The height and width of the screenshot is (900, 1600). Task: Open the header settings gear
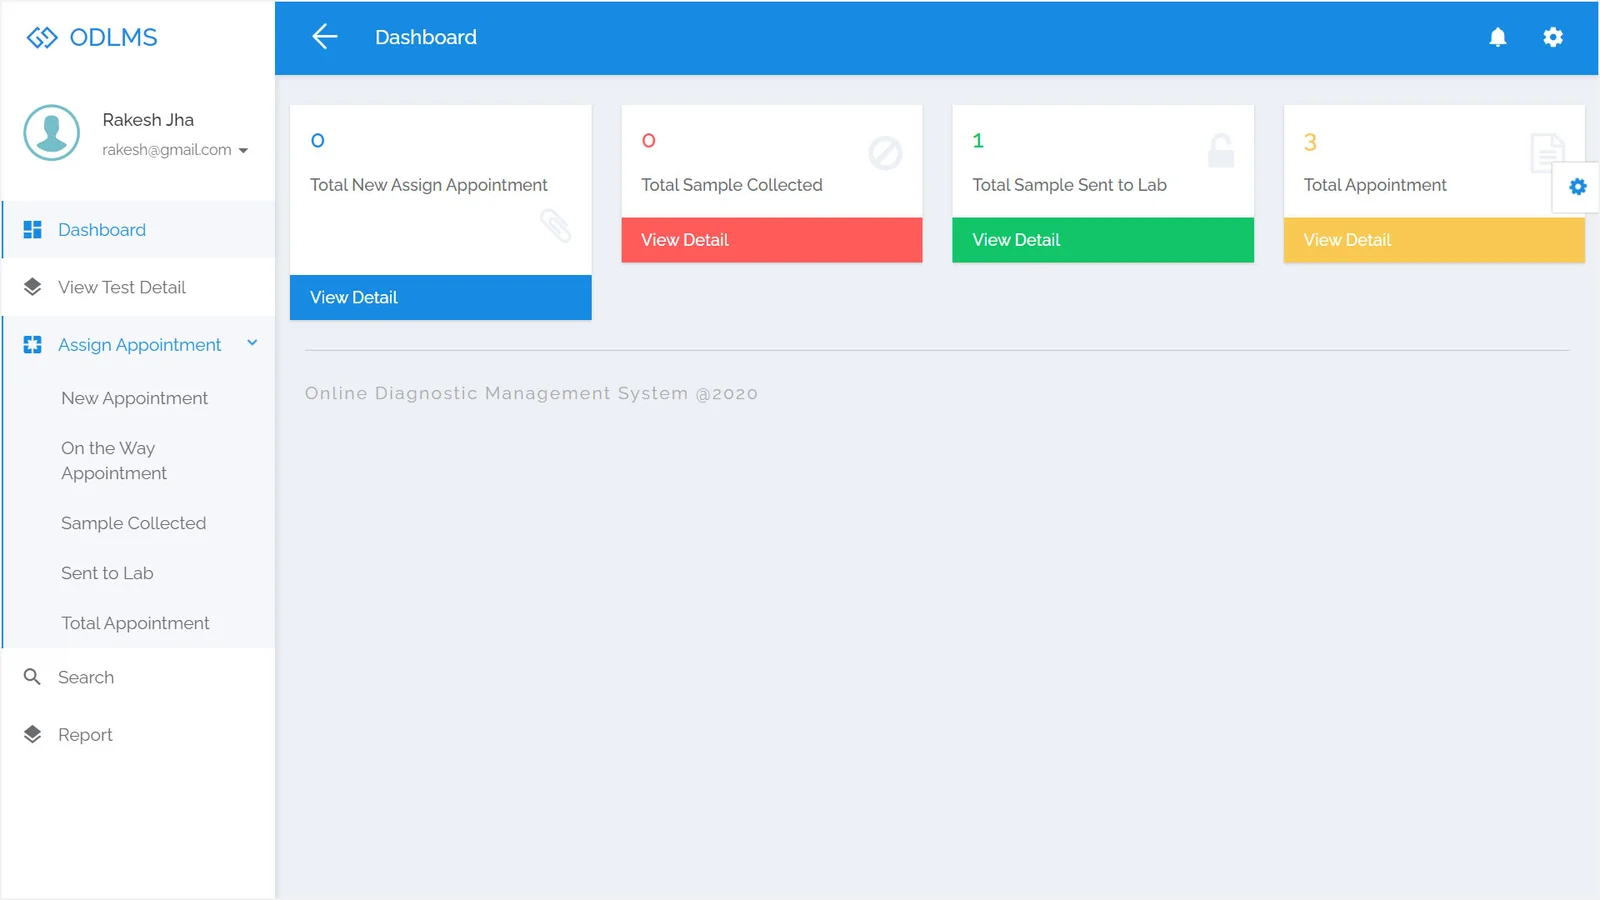click(1552, 37)
